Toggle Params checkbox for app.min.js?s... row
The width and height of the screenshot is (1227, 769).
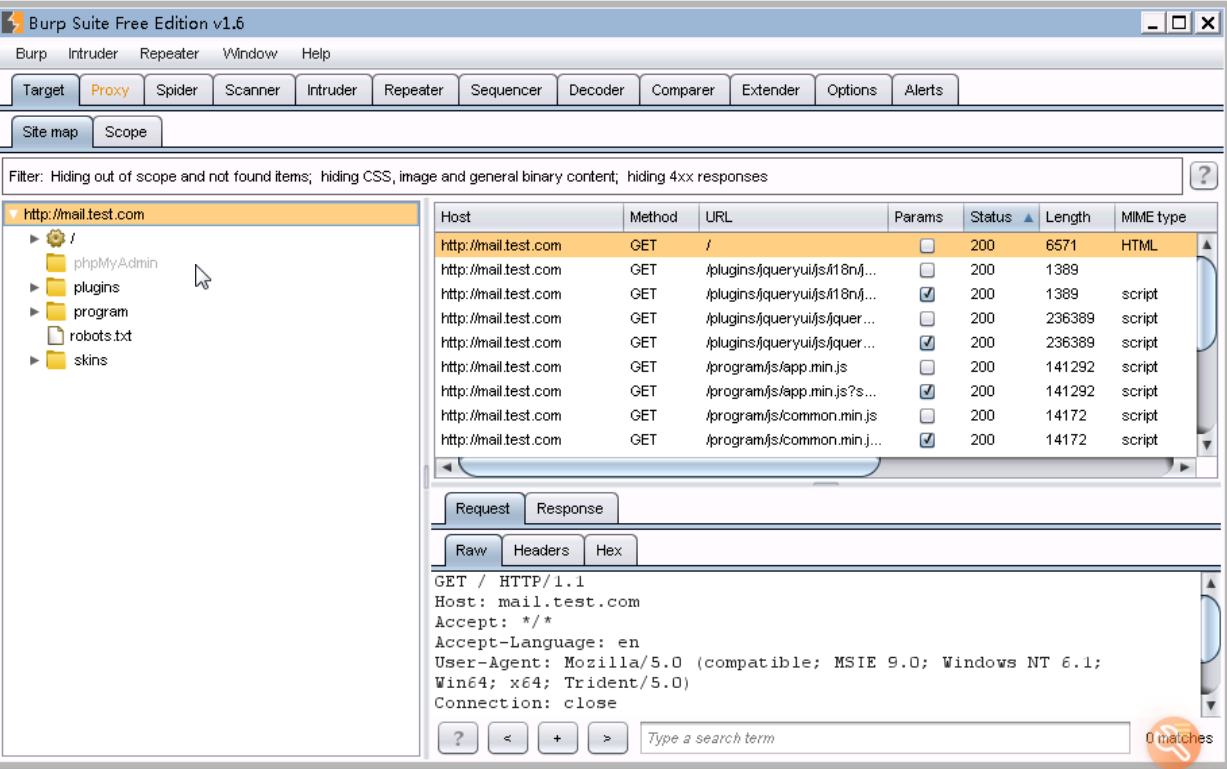[928, 391]
